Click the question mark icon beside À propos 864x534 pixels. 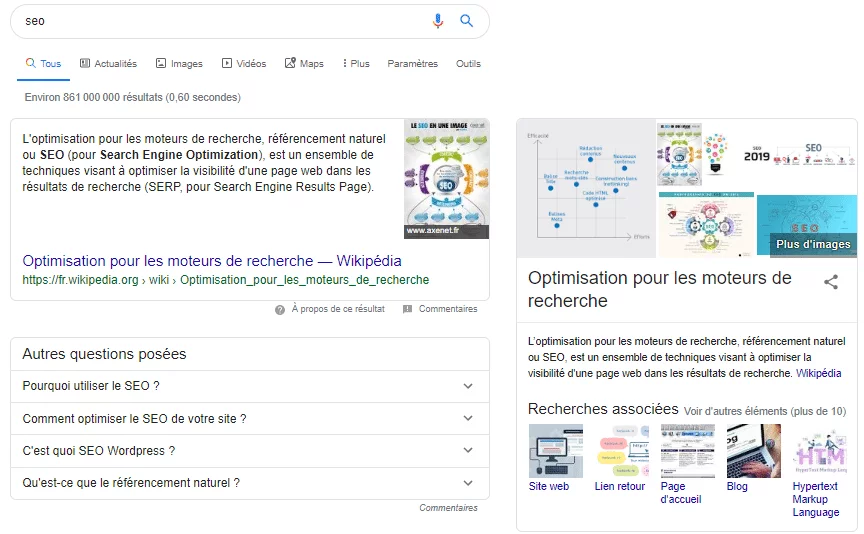(280, 310)
